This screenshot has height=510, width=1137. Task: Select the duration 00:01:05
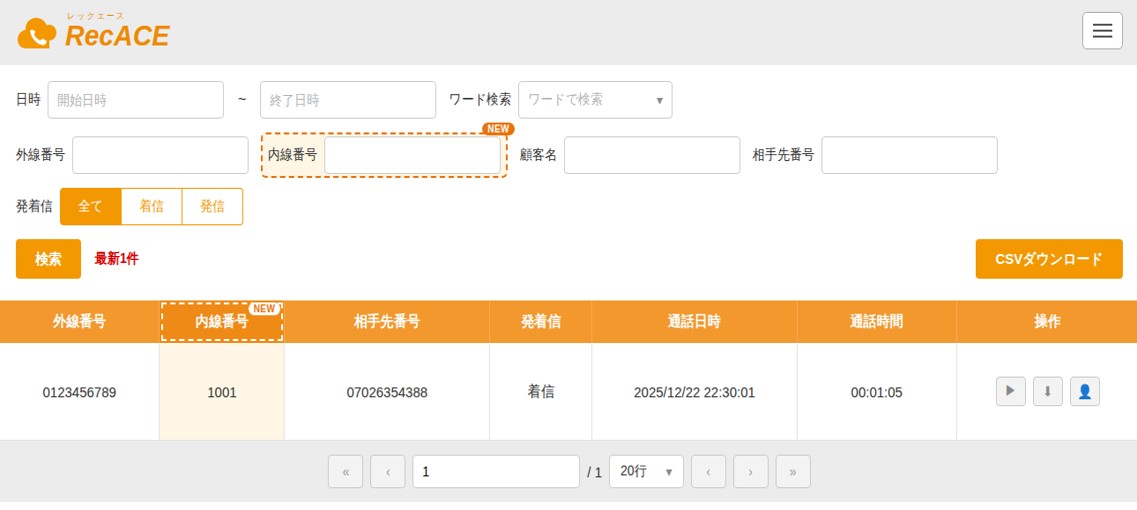pyautogui.click(x=877, y=392)
